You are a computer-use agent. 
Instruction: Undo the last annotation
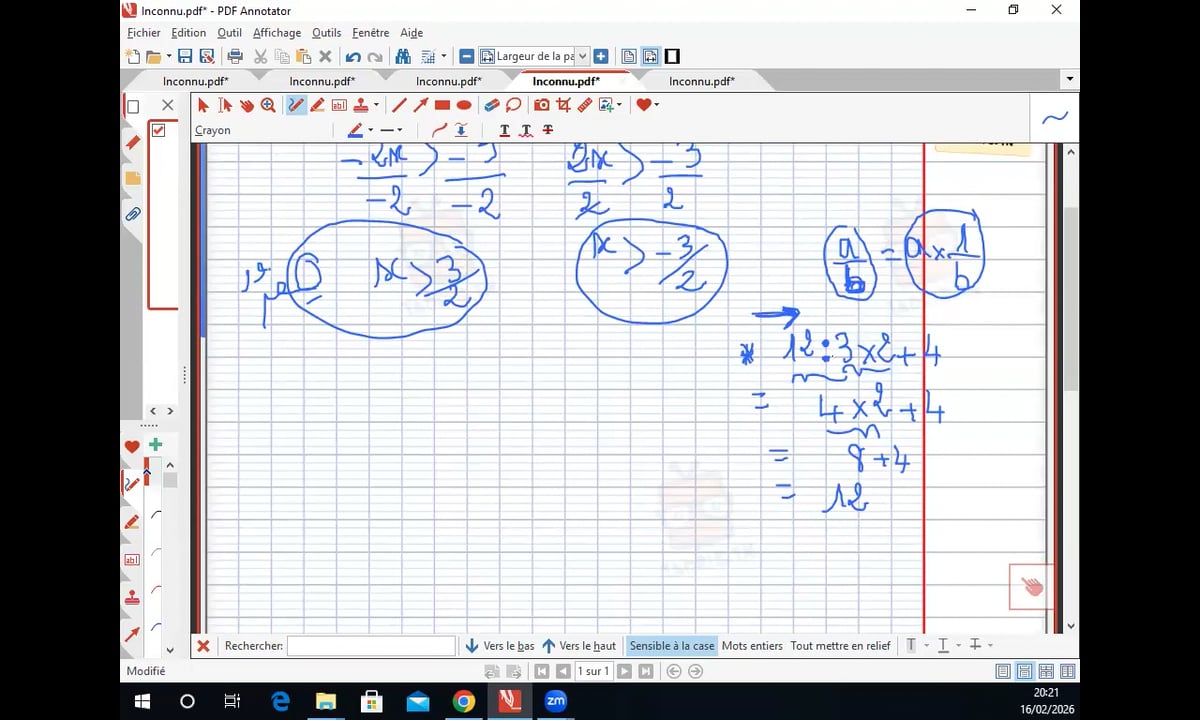click(353, 57)
